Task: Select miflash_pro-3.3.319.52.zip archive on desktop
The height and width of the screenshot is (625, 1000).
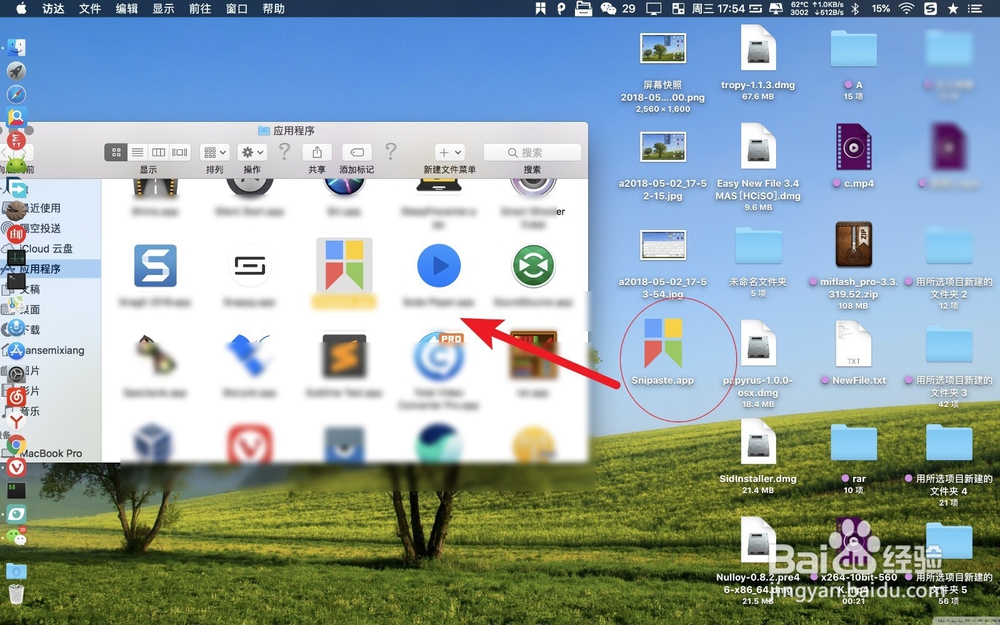Action: click(x=853, y=245)
